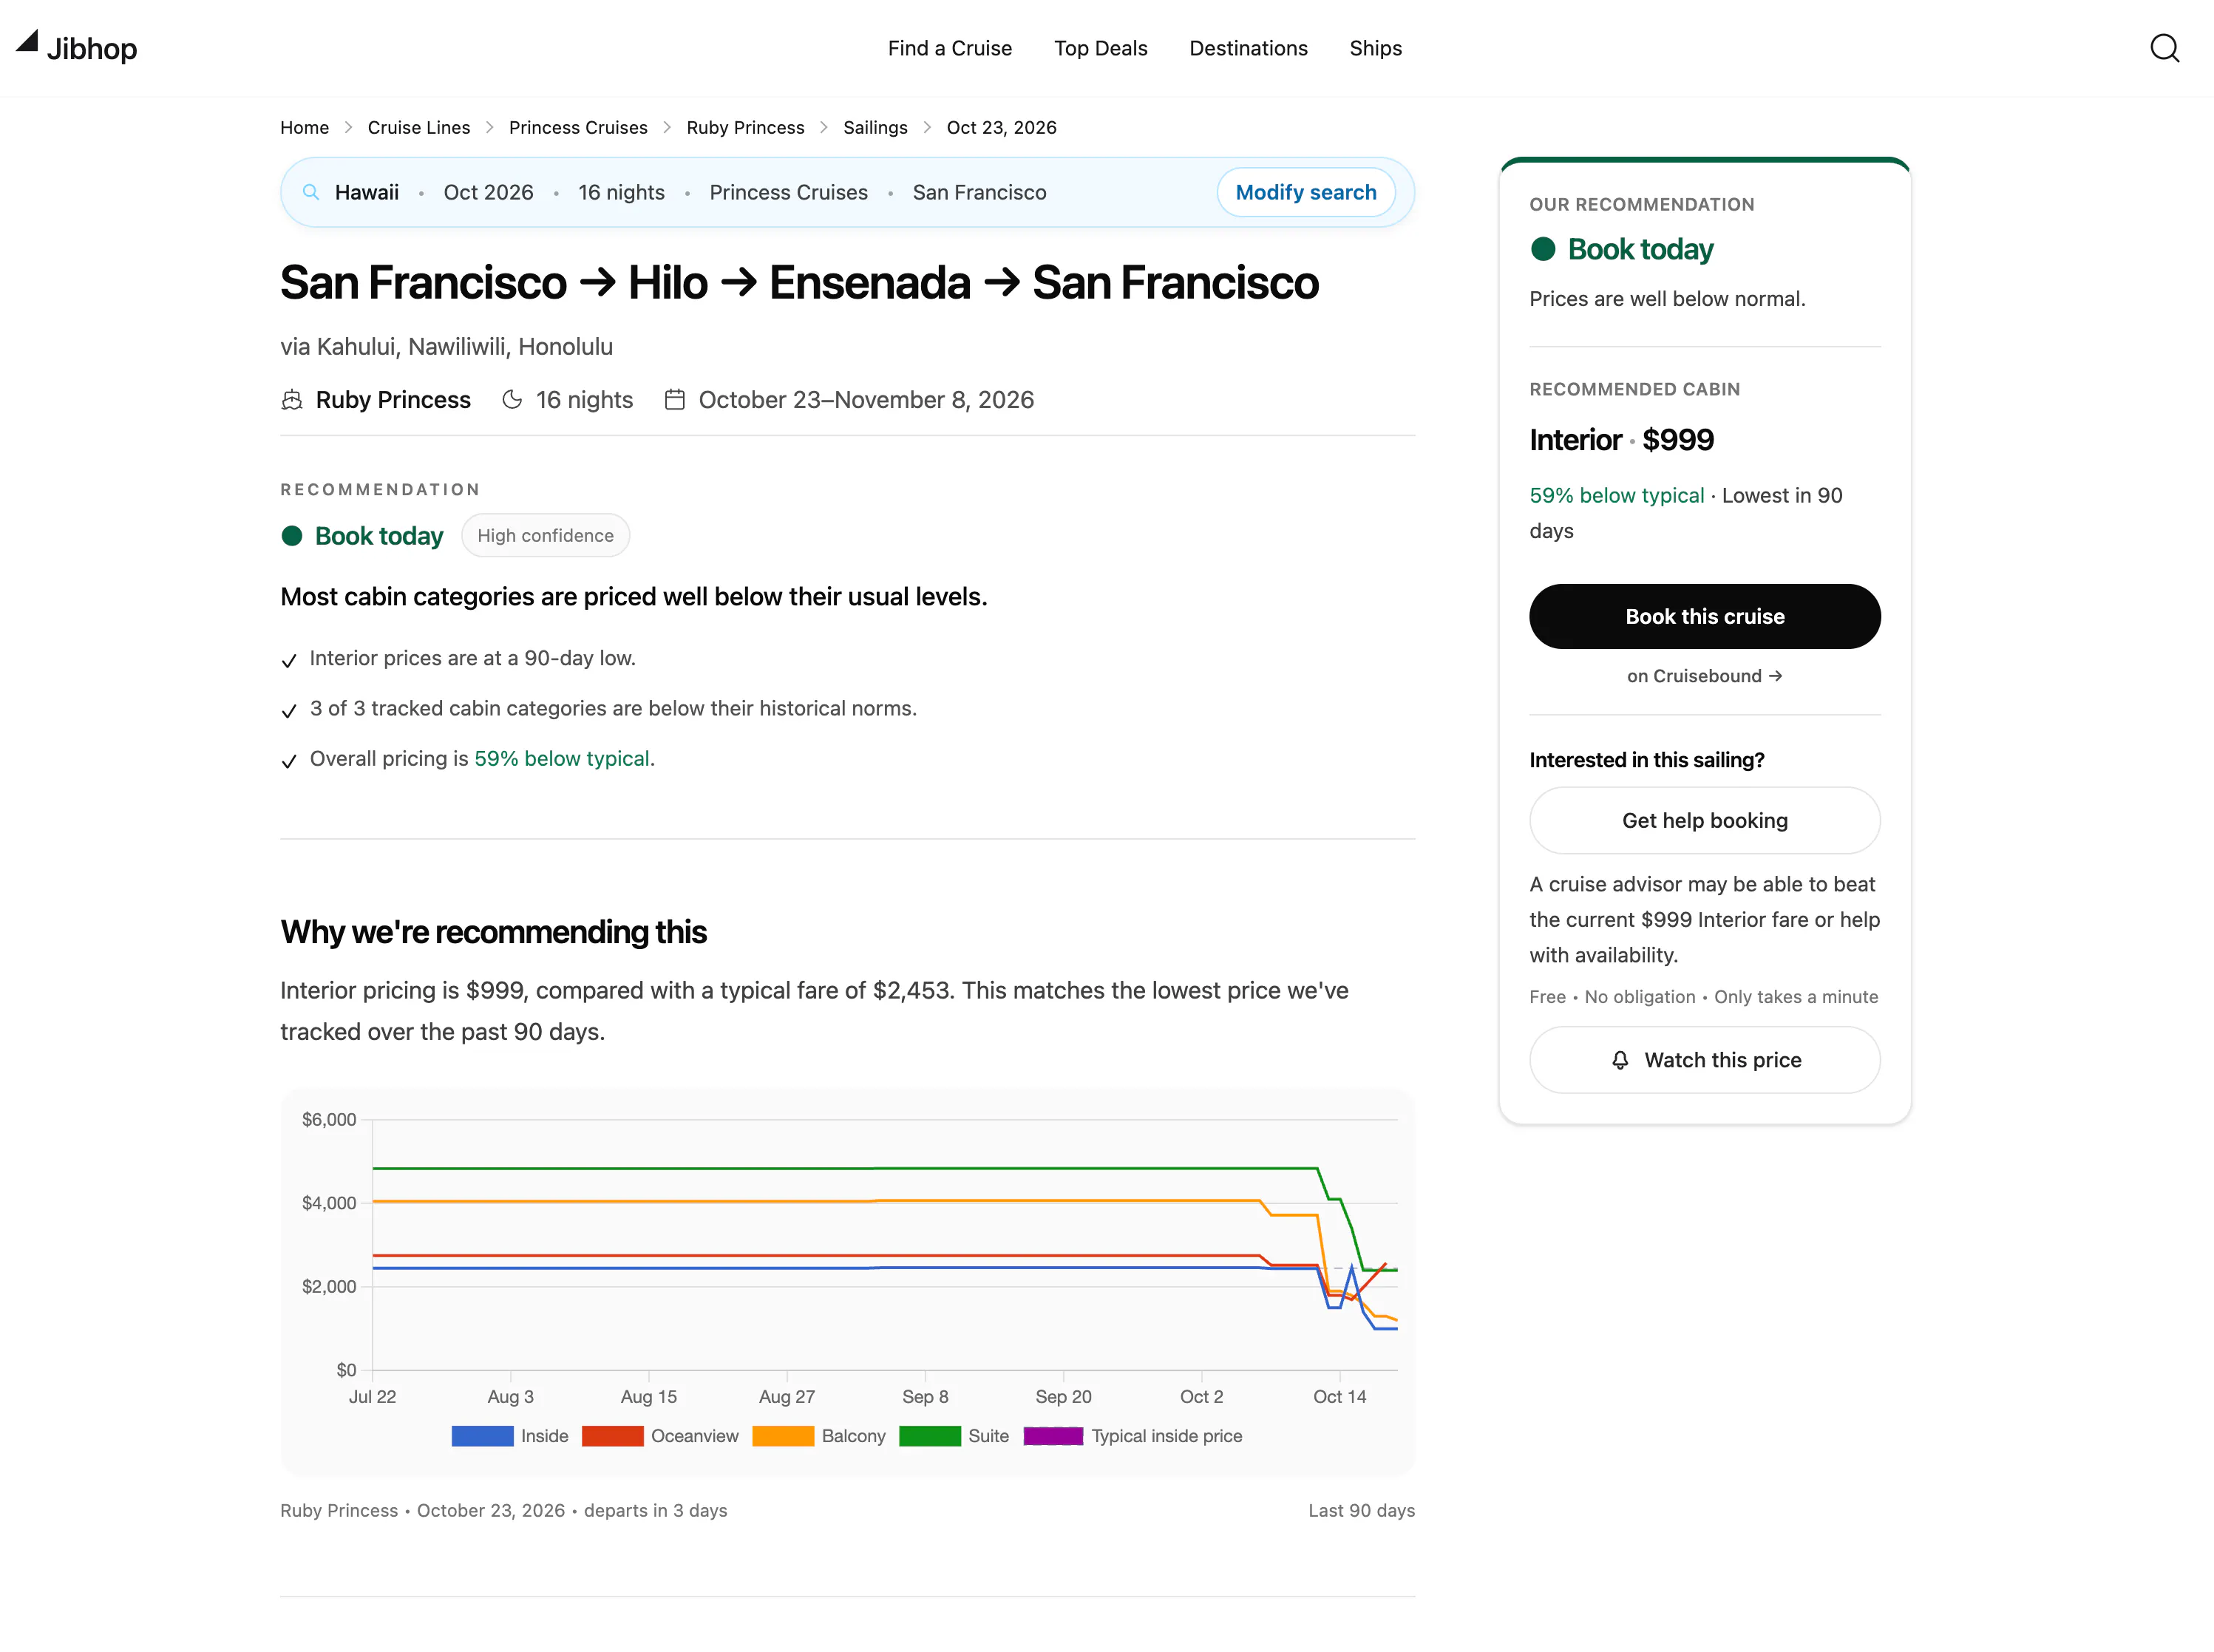The image size is (2214, 1652).
Task: Click the High confidence badge
Action: click(545, 535)
